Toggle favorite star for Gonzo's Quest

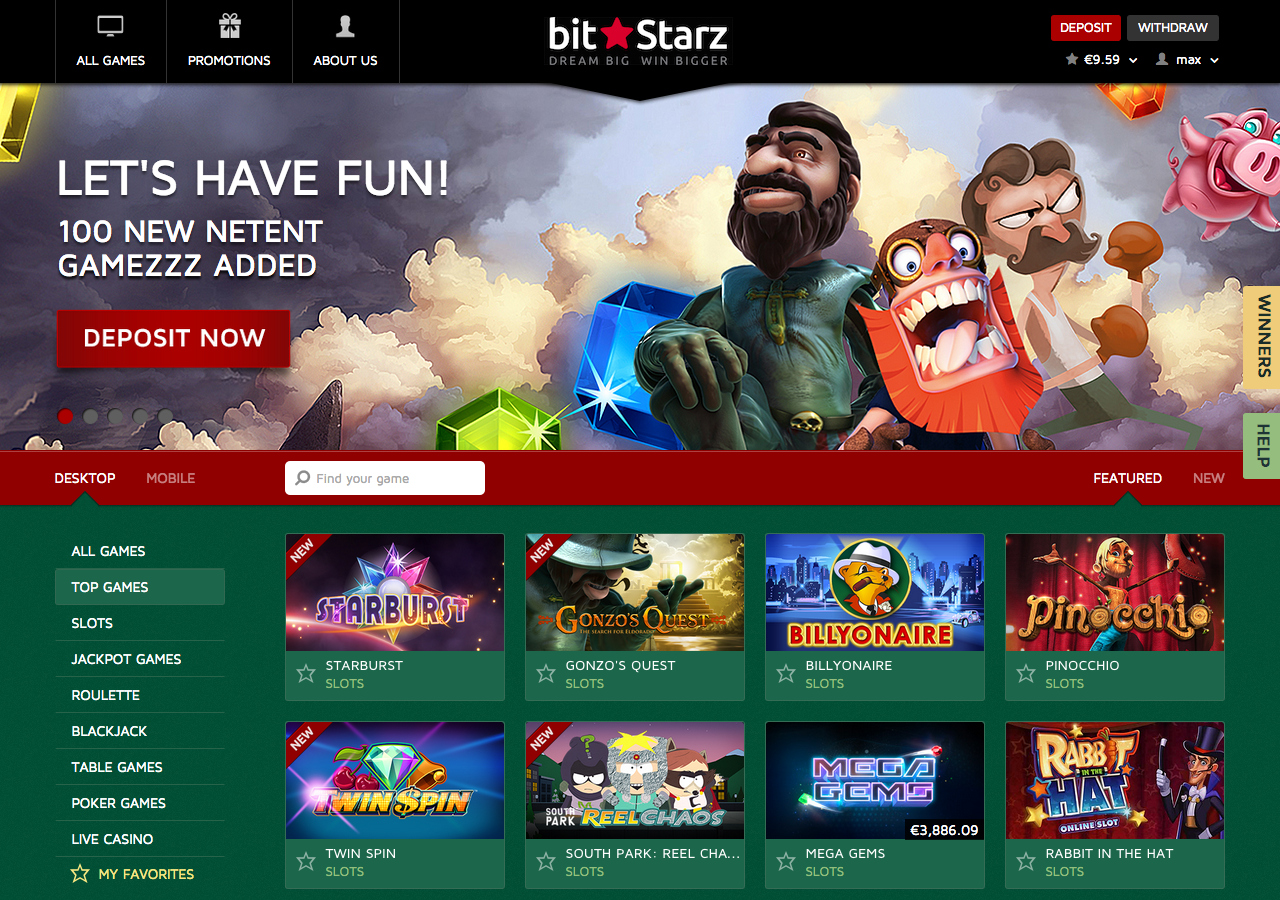tap(546, 674)
